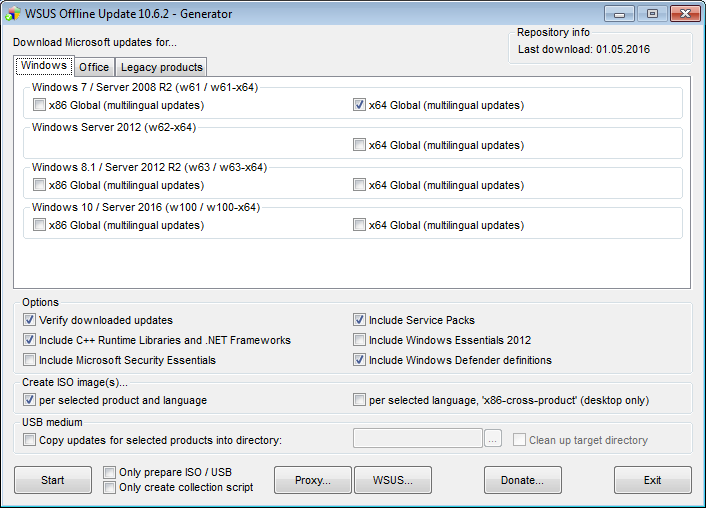Image resolution: width=706 pixels, height=508 pixels.
Task: Click the Start button
Action: [53, 480]
